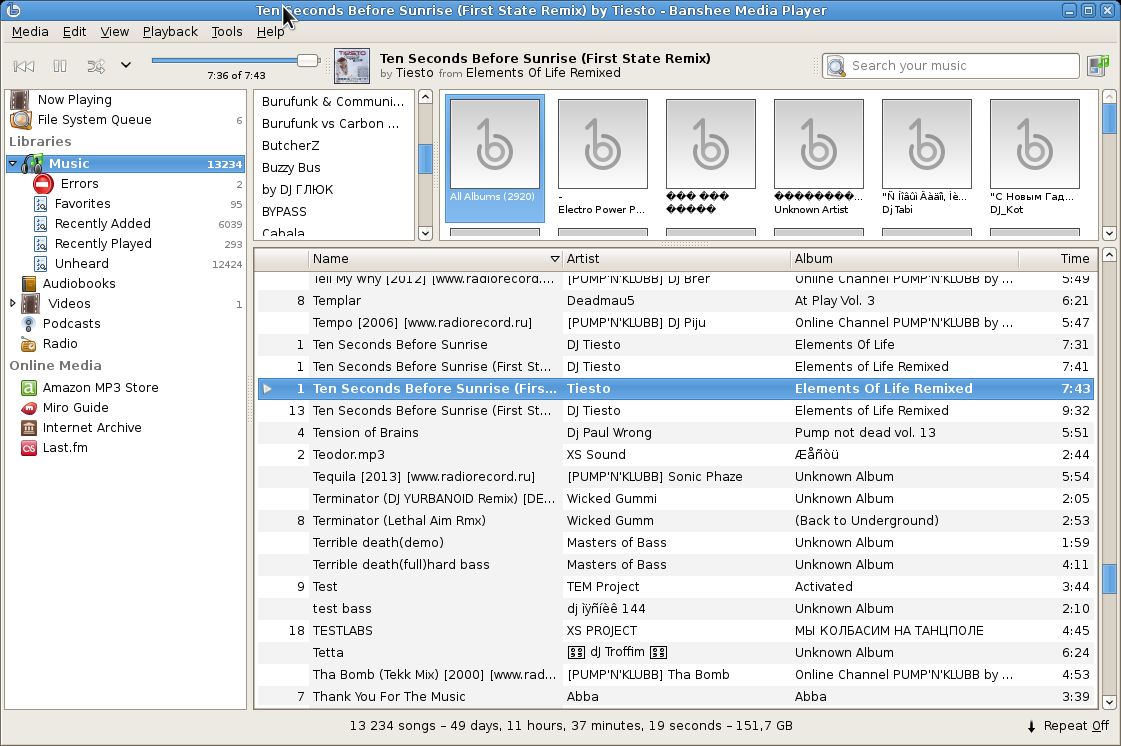Click the previous track button
Image resolution: width=1121 pixels, height=746 pixels.
click(x=24, y=66)
